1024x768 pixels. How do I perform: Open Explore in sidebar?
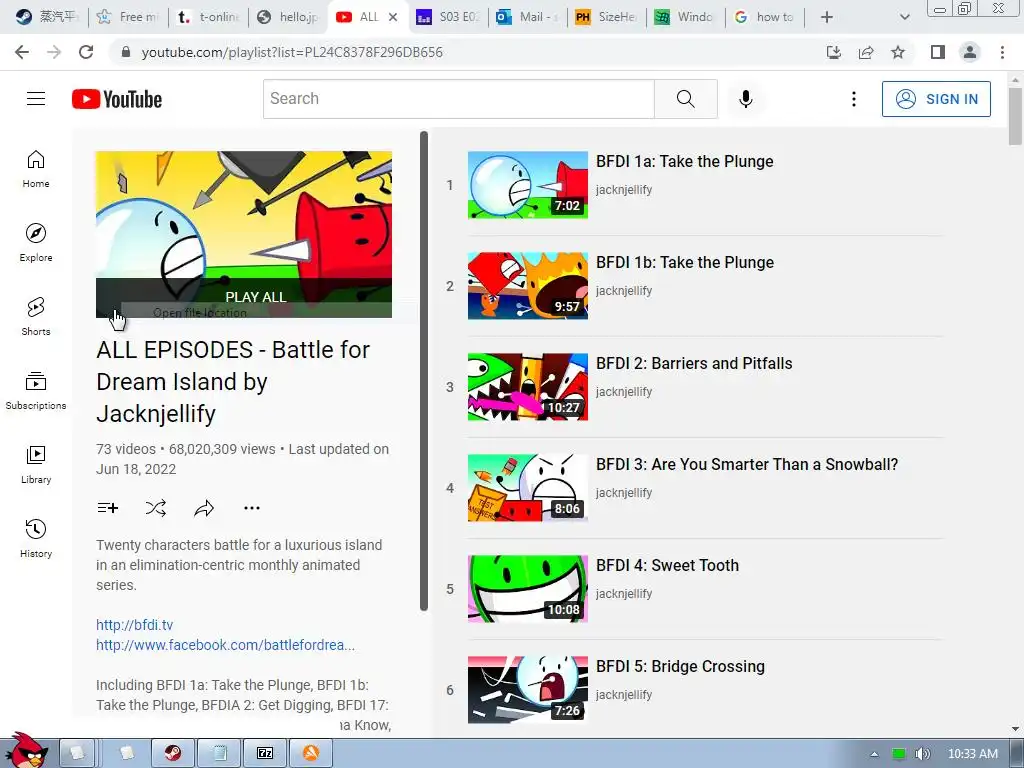tap(36, 243)
